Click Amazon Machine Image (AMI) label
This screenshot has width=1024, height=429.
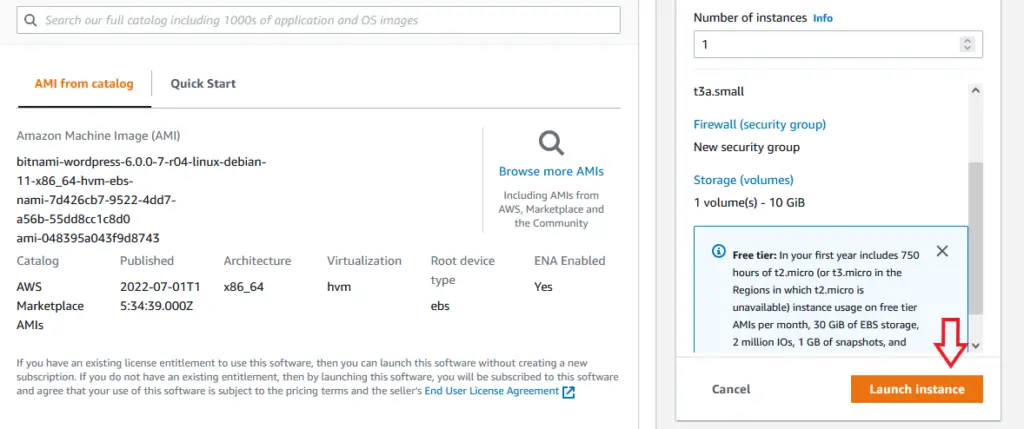coord(98,136)
